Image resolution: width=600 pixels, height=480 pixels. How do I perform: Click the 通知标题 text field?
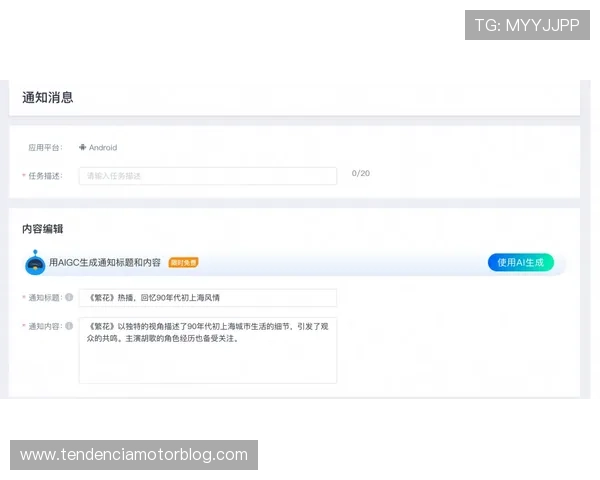(208, 298)
